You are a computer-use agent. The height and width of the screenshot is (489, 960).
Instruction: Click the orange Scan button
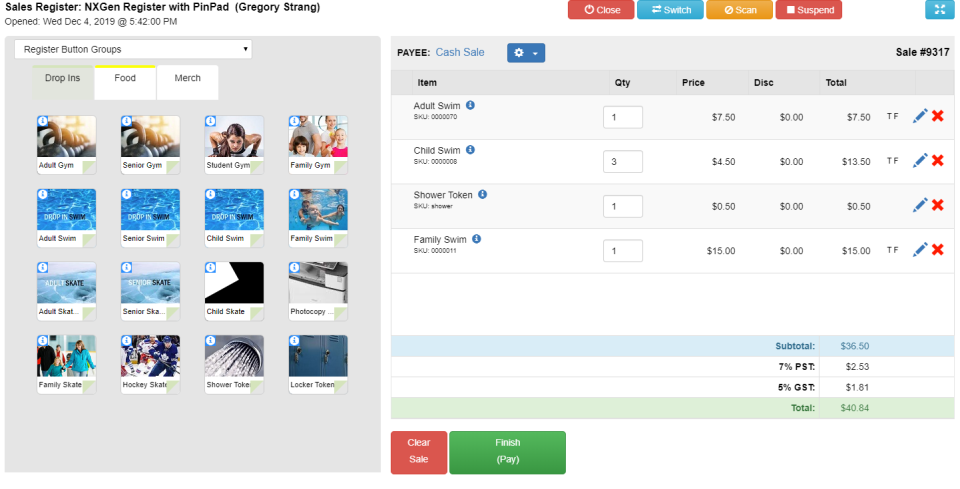pos(740,10)
